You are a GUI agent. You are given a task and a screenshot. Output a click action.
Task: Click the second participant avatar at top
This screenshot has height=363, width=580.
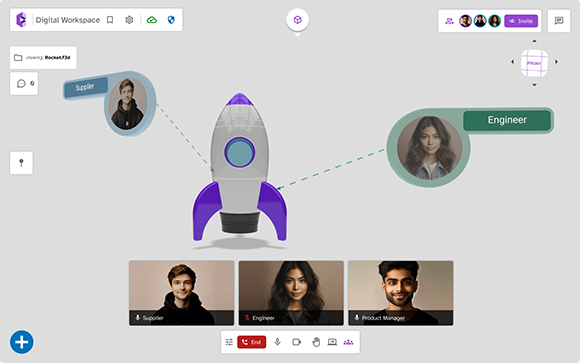click(480, 21)
